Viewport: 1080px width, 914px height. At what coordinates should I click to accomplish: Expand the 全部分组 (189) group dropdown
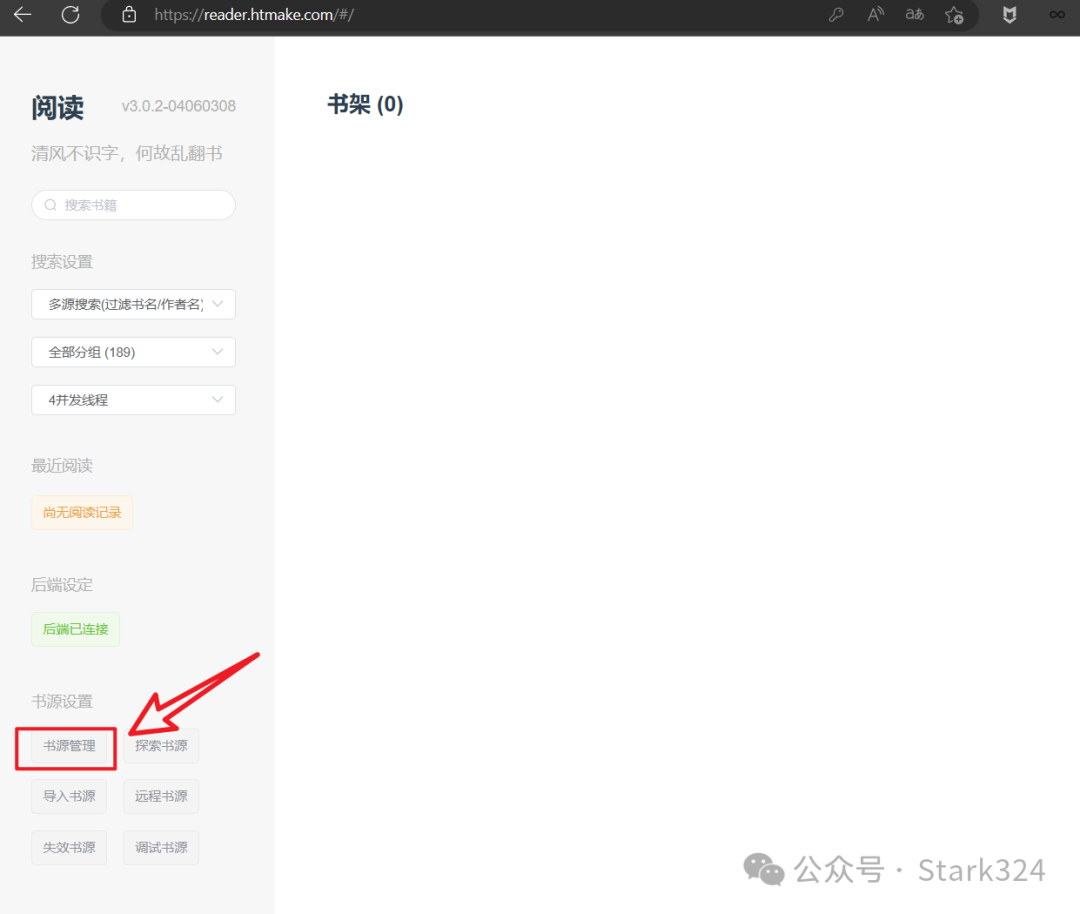(x=134, y=352)
